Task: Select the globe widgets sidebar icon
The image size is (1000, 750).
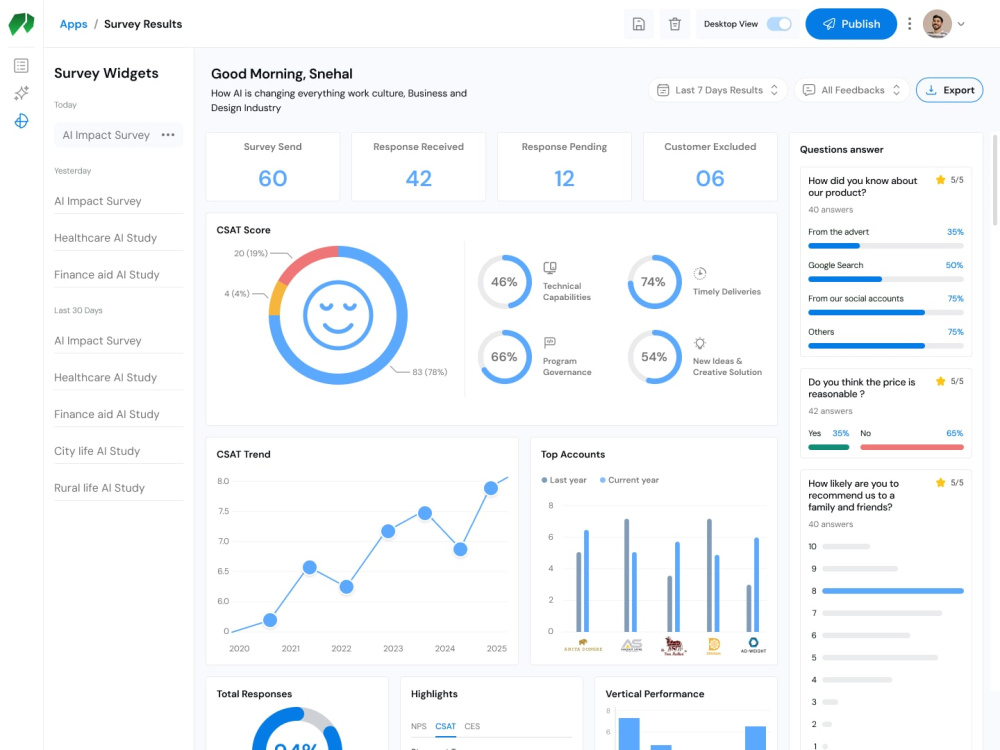Action: [x=21, y=121]
